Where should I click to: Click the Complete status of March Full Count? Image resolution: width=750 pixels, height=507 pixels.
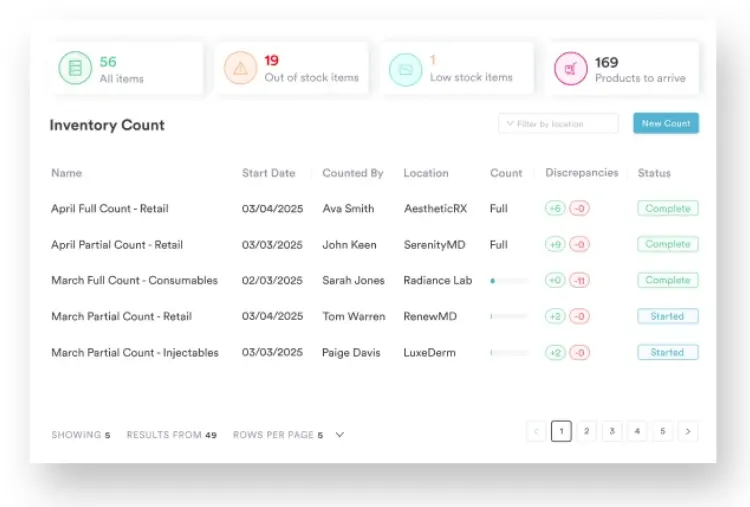(668, 280)
